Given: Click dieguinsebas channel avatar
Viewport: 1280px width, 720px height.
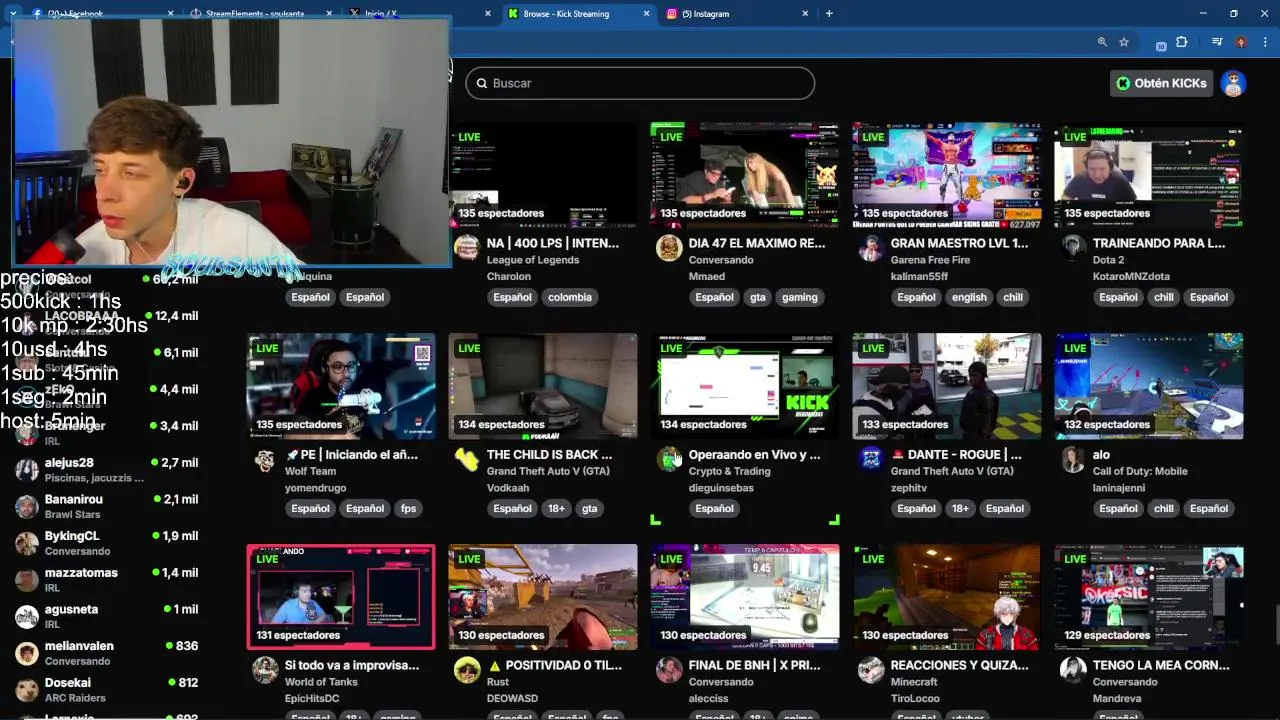Looking at the screenshot, I should click(x=669, y=459).
